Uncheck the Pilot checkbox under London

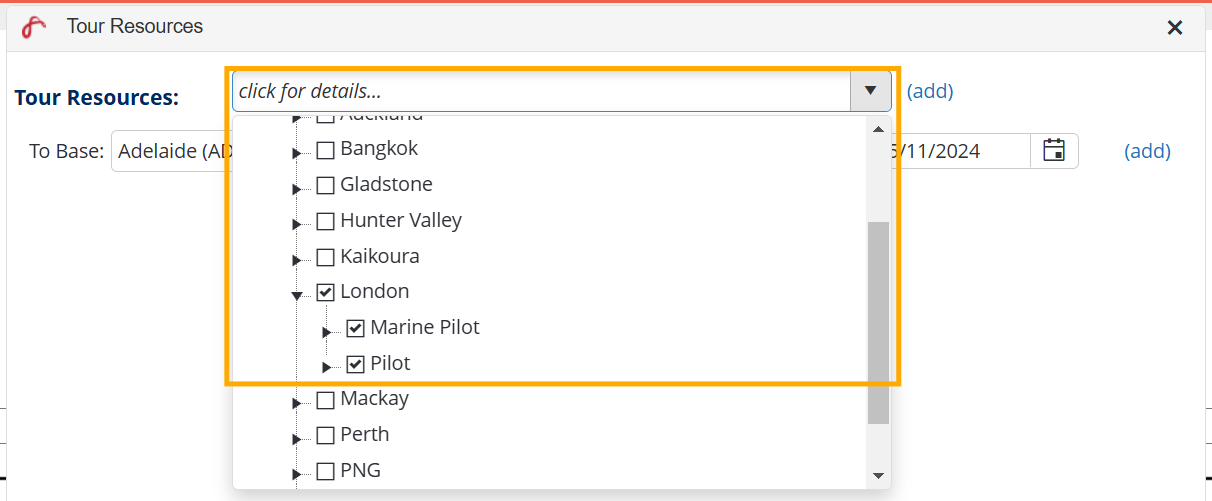point(355,365)
